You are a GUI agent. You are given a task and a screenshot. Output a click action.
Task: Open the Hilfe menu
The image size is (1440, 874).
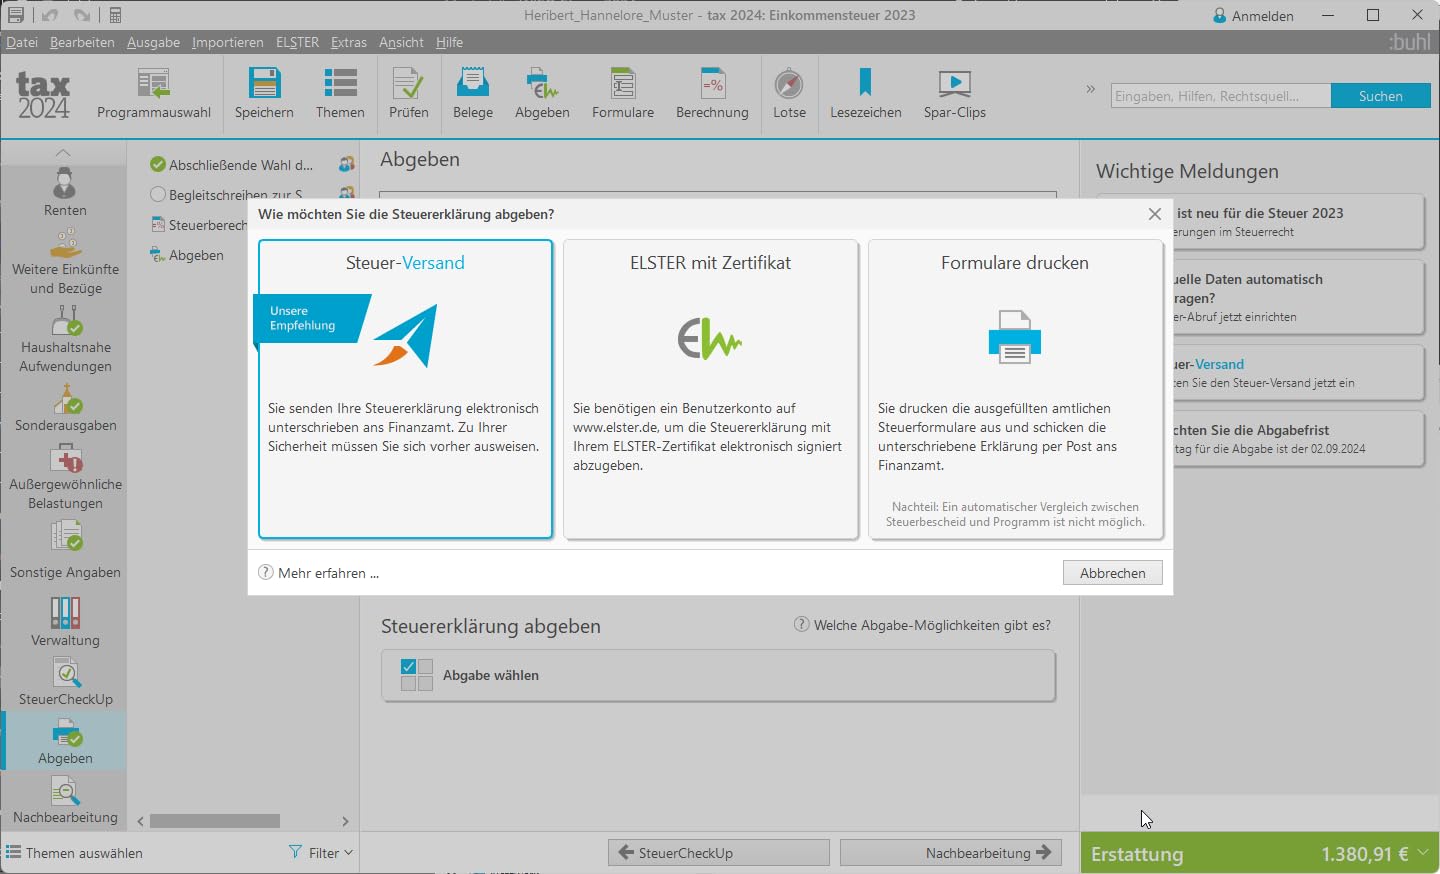coord(449,42)
